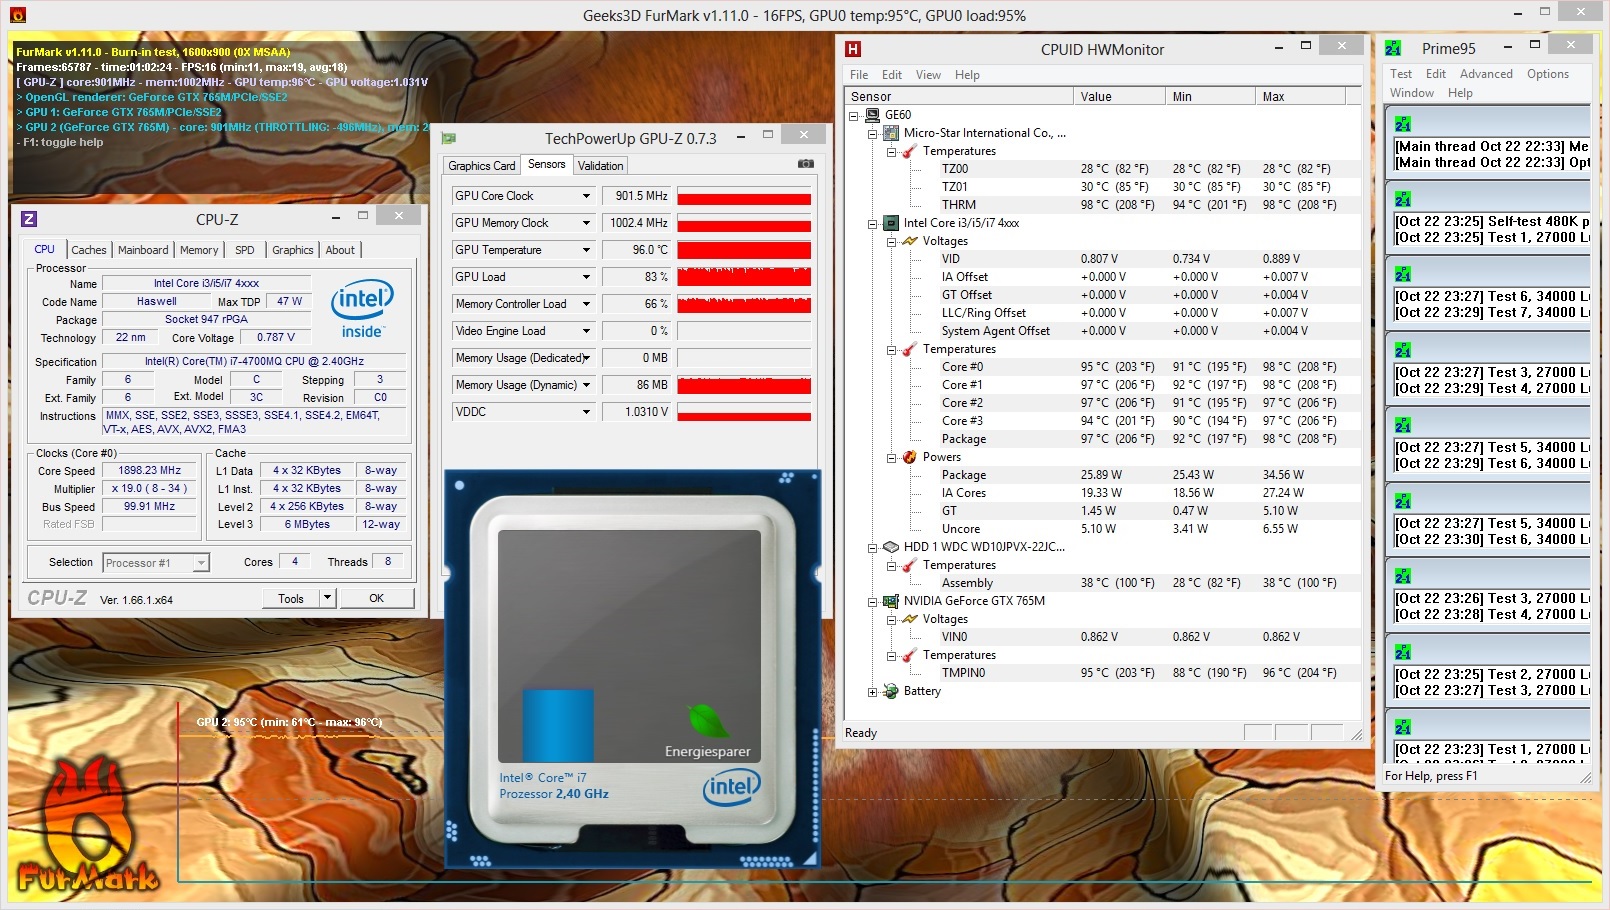
Task: Click the GPU-Z title bar icon
Action: click(449, 138)
